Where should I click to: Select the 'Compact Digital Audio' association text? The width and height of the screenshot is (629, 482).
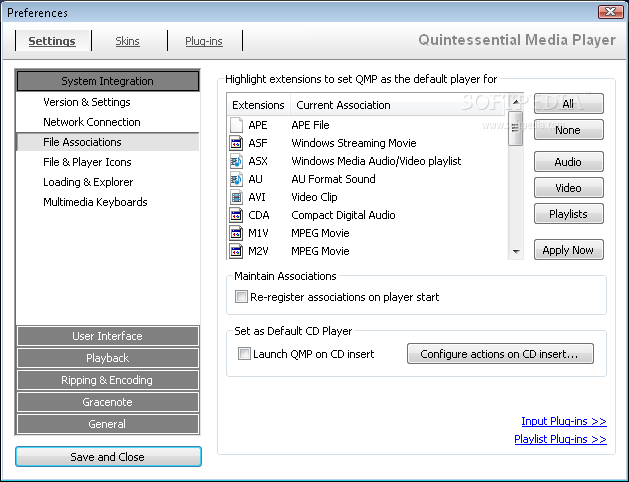[343, 215]
